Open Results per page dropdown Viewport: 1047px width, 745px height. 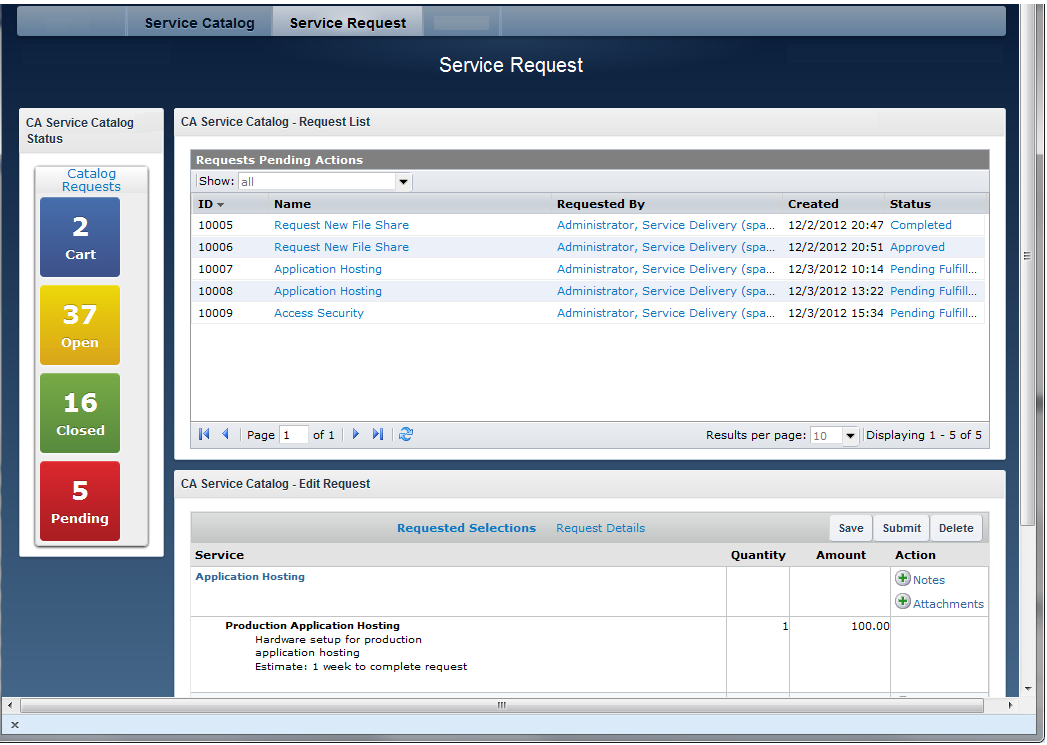tap(850, 436)
